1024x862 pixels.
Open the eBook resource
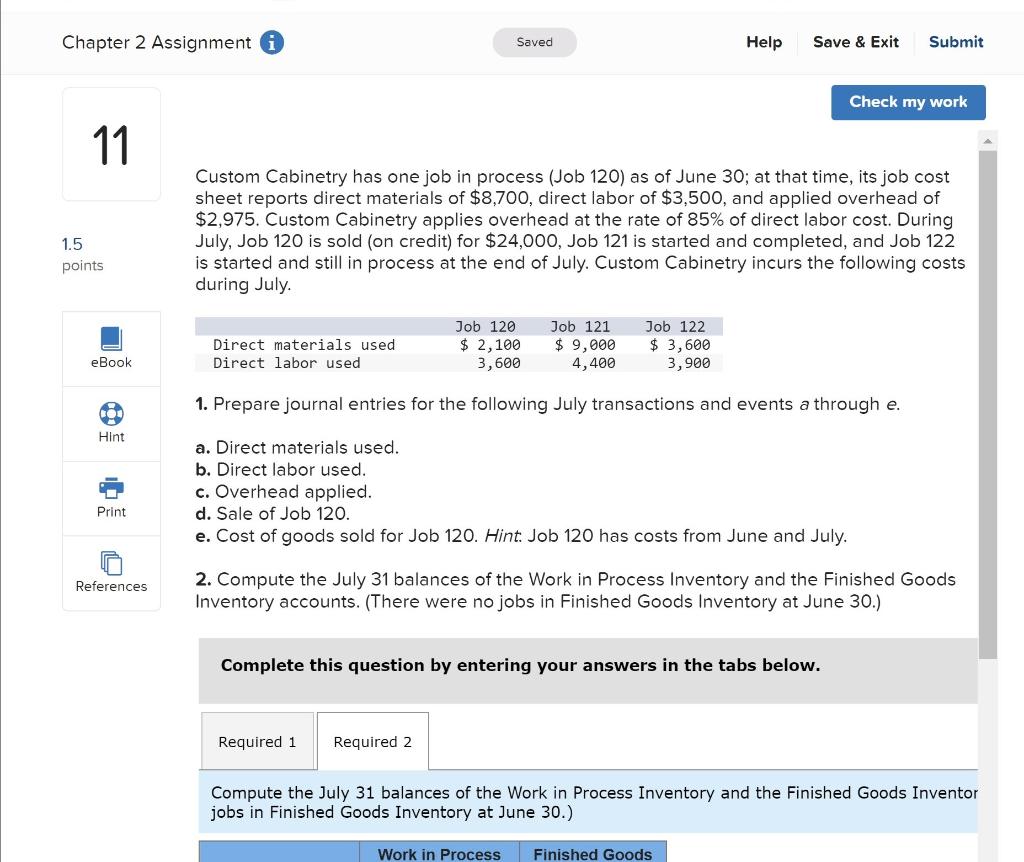coord(110,347)
